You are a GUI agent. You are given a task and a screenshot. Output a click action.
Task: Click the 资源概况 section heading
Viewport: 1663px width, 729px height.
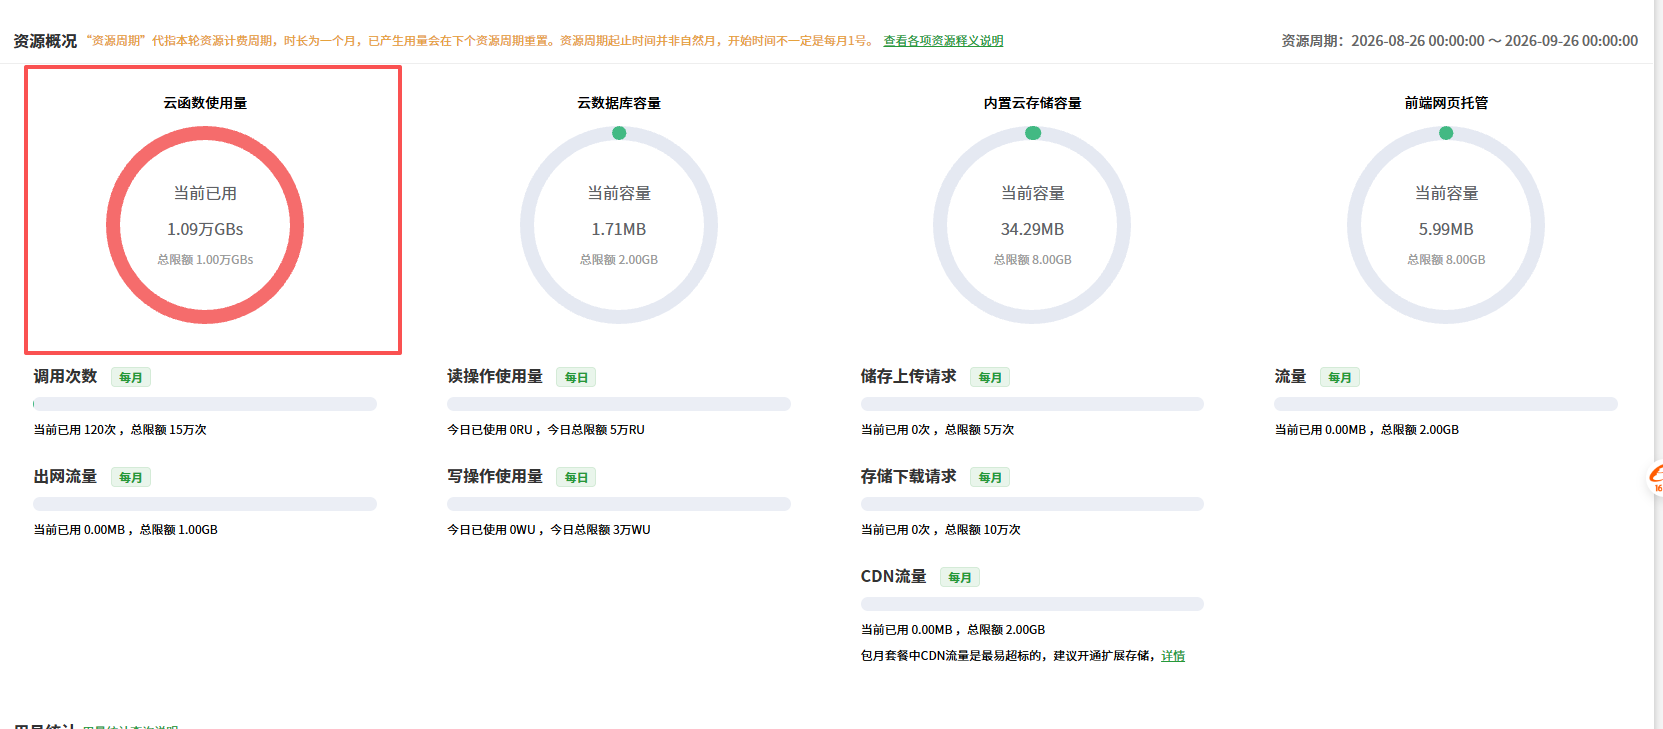(x=45, y=41)
